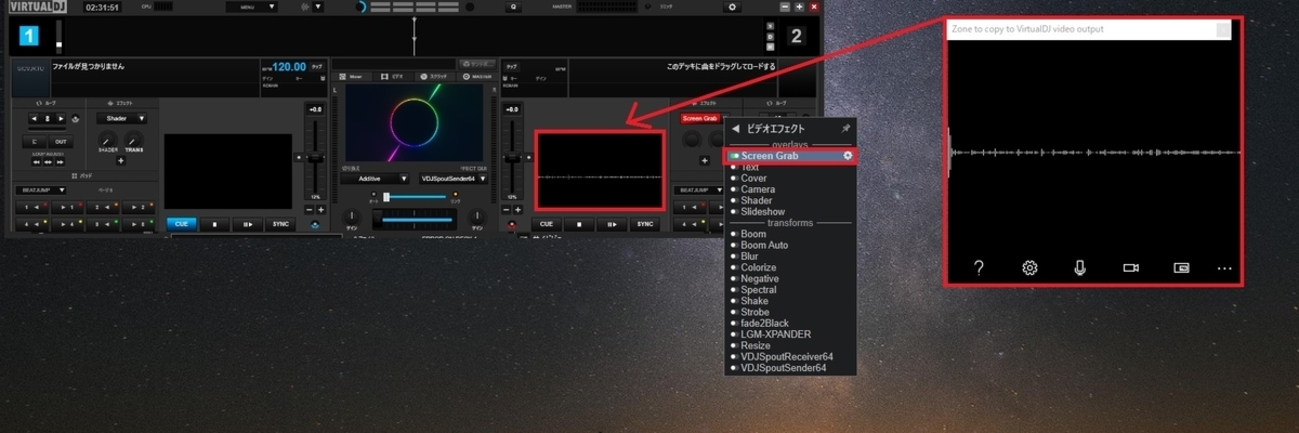Enable the Strobe transform effect
1299x433 pixels.
tap(733, 312)
